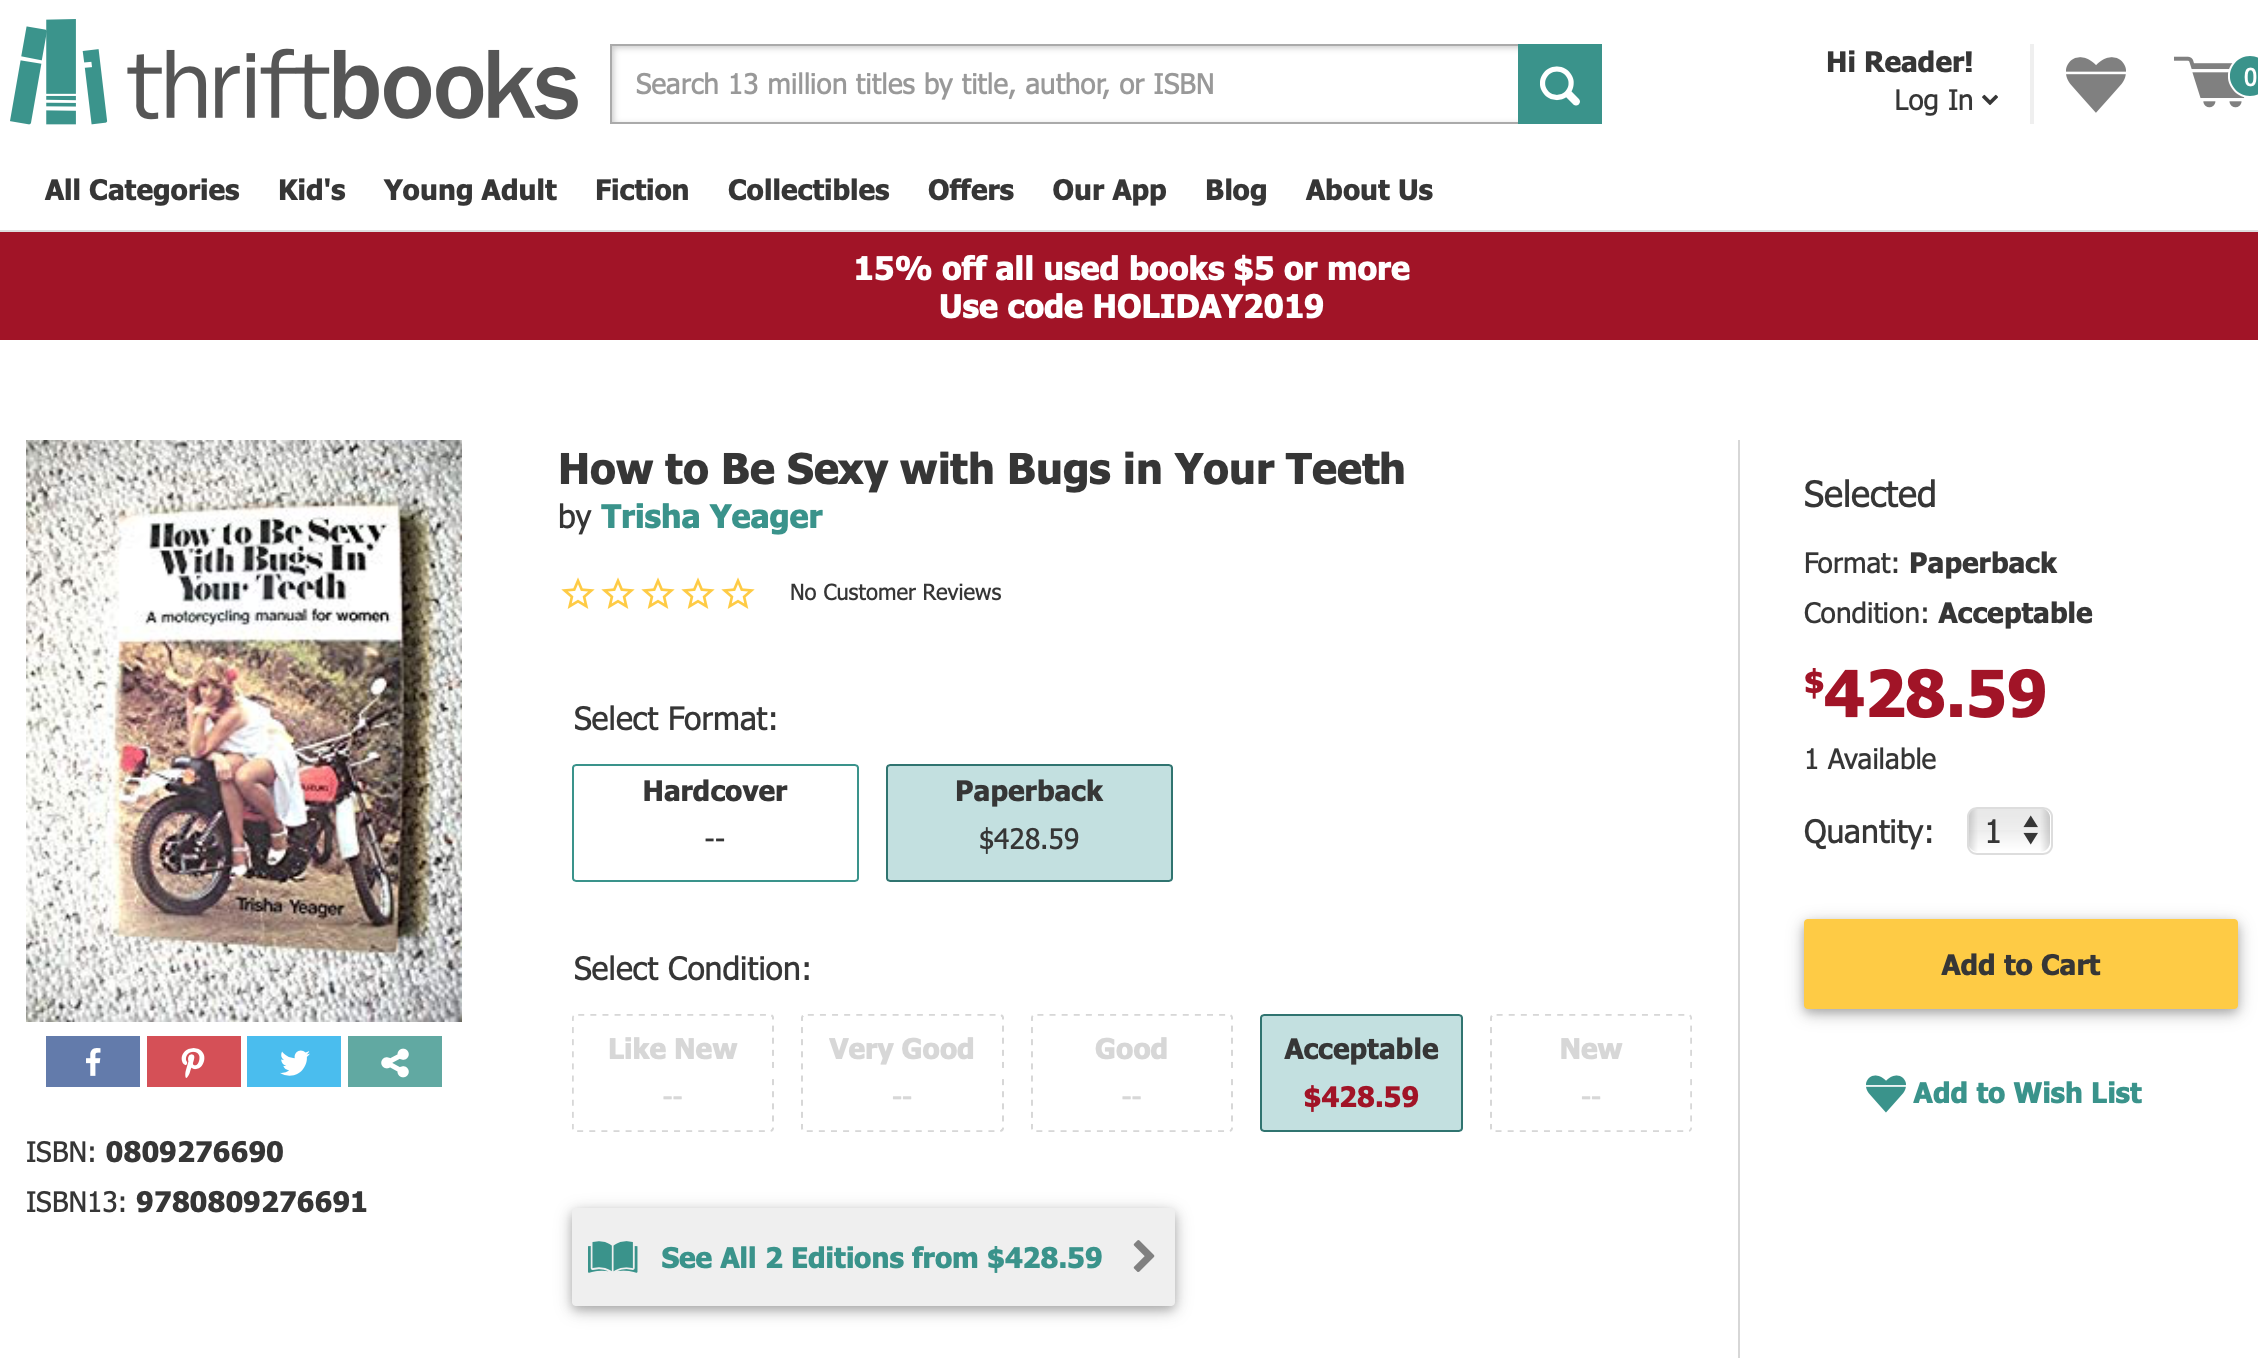Expand the Log In dropdown
The height and width of the screenshot is (1358, 2258).
pos(1945,100)
